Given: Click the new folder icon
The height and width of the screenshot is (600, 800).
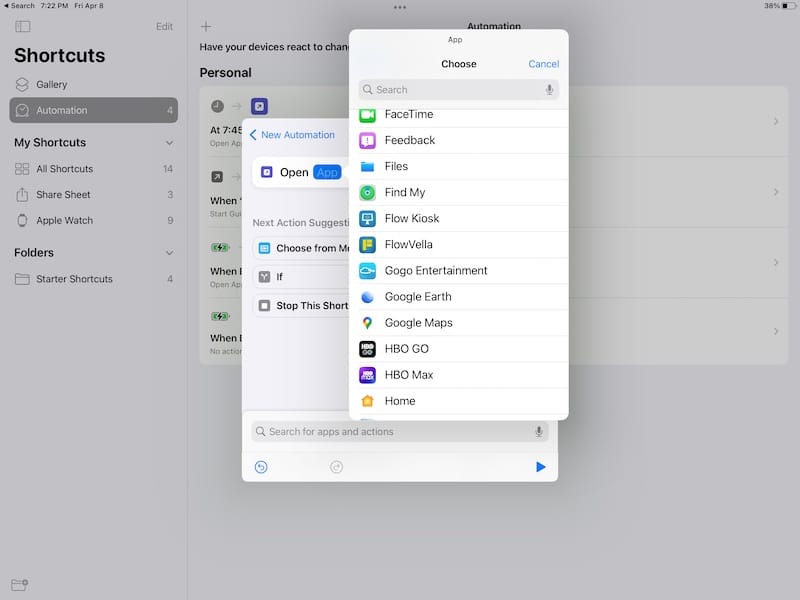Looking at the screenshot, I should click(19, 585).
